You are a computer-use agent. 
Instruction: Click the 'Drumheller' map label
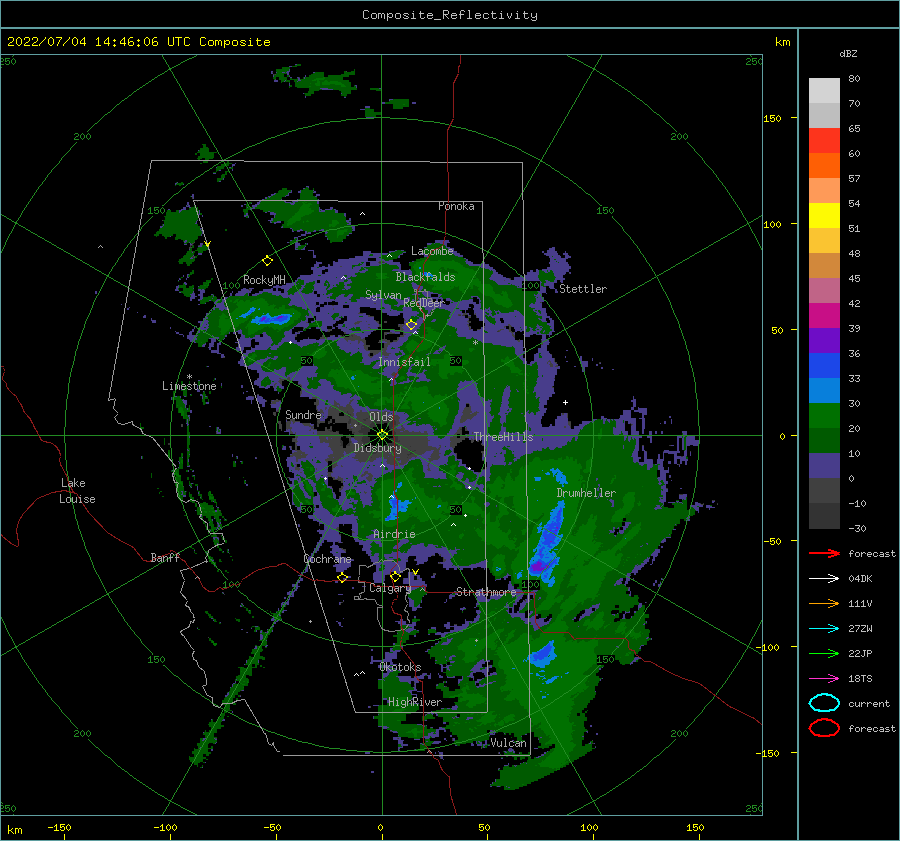[x=586, y=493]
